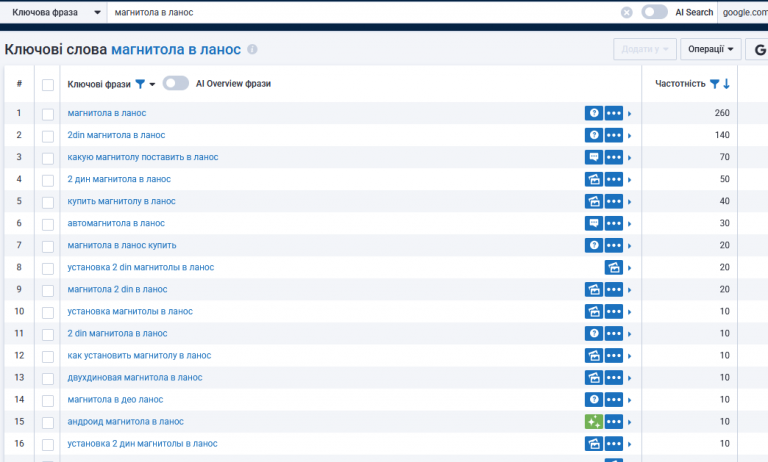Click shop icon for 'установка 2 din магнитолы в ланос'
This screenshot has height=462, width=768.
click(x=614, y=267)
